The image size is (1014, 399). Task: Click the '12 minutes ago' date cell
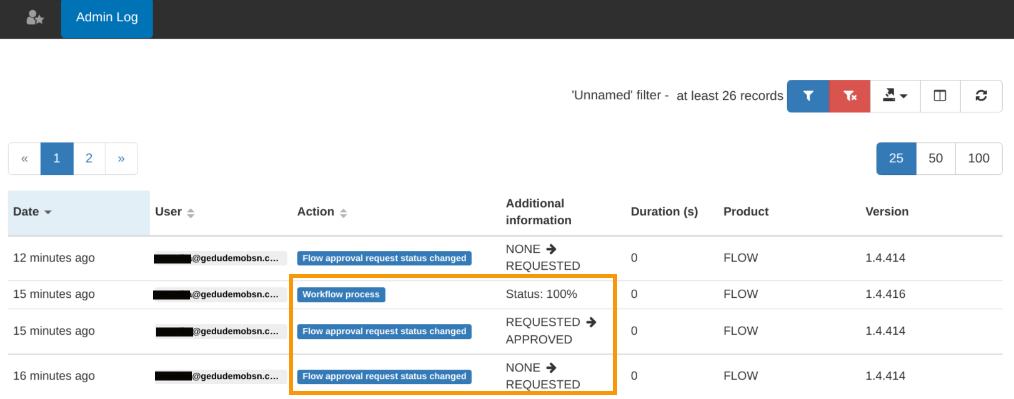click(x=54, y=258)
